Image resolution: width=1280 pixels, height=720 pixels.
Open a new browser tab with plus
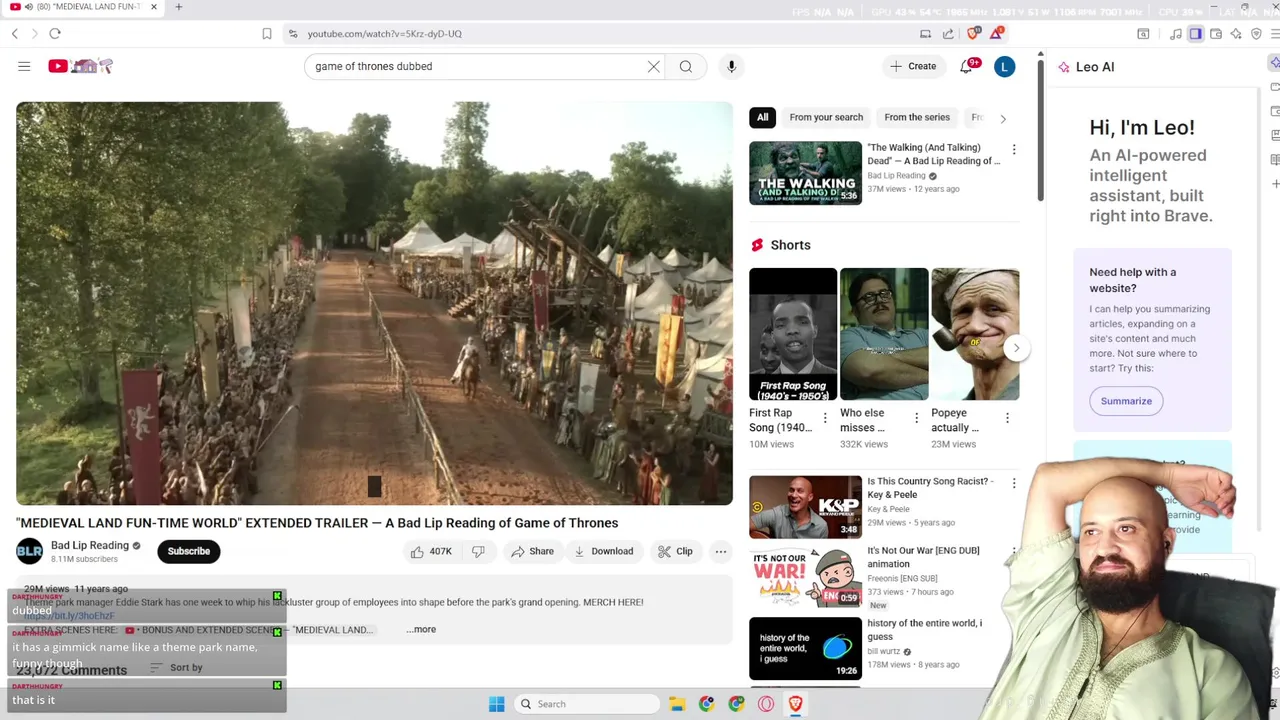(178, 7)
